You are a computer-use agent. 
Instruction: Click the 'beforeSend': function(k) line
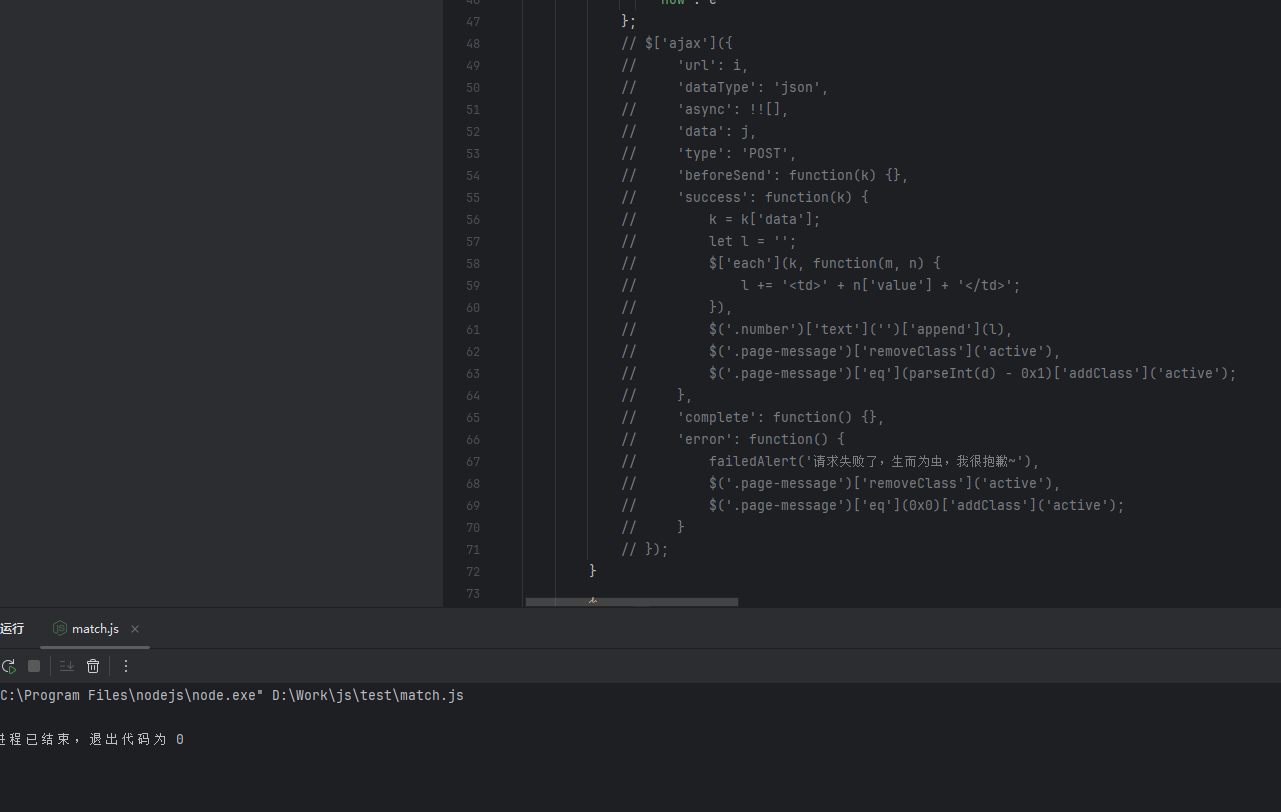pos(765,176)
